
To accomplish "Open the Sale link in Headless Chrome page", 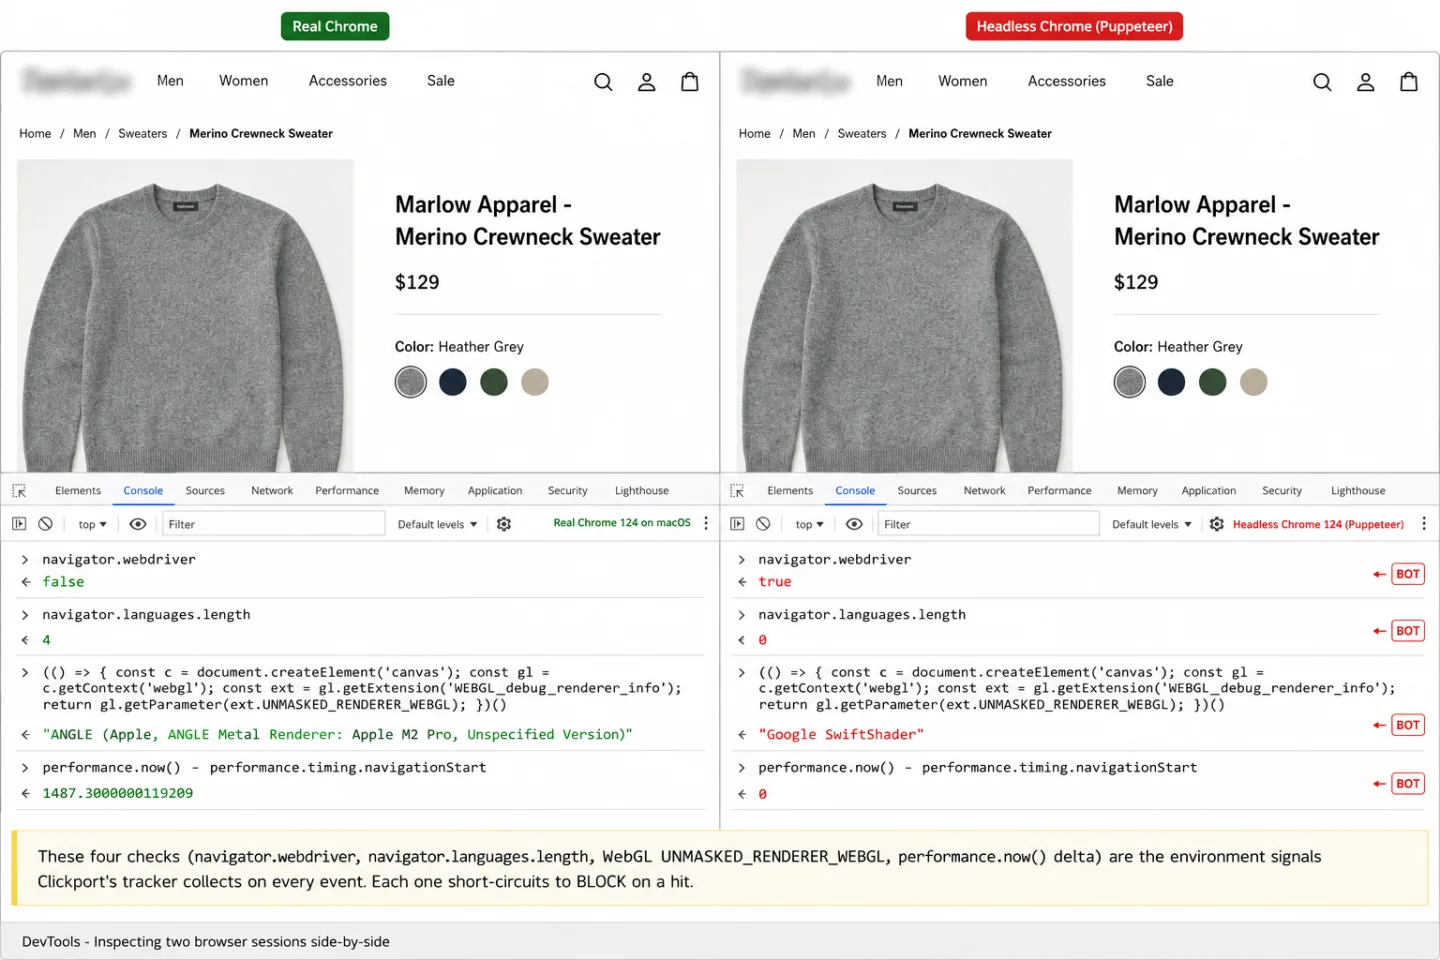I will pyautogui.click(x=1160, y=81).
